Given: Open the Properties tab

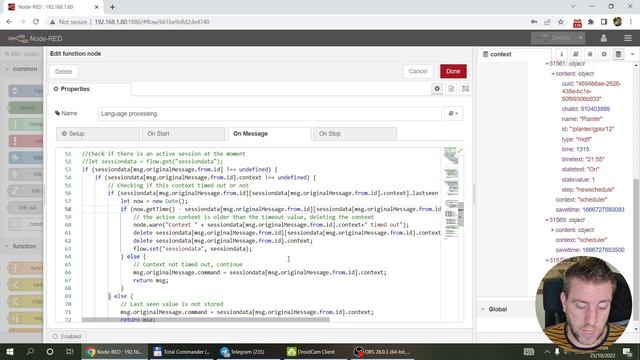Looking at the screenshot, I should pos(90,89).
